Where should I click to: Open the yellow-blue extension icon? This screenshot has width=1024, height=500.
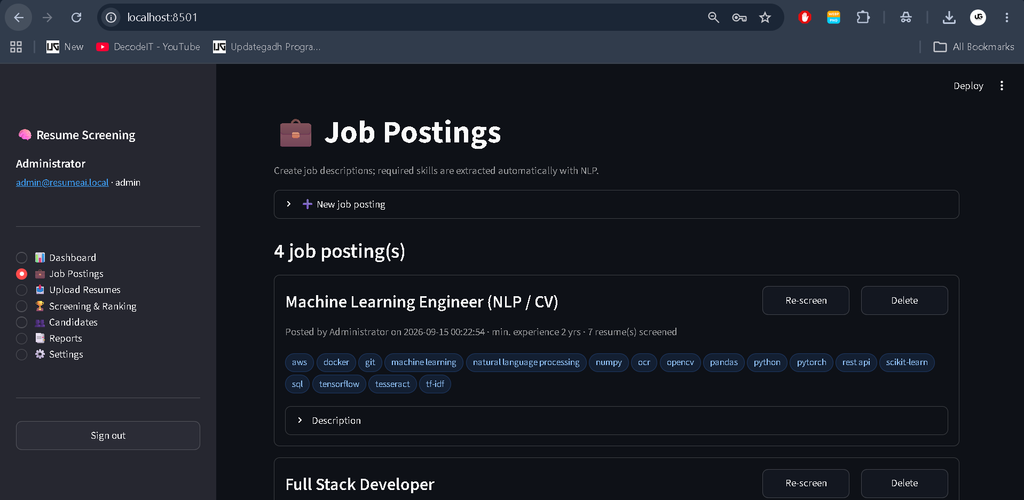tap(833, 18)
